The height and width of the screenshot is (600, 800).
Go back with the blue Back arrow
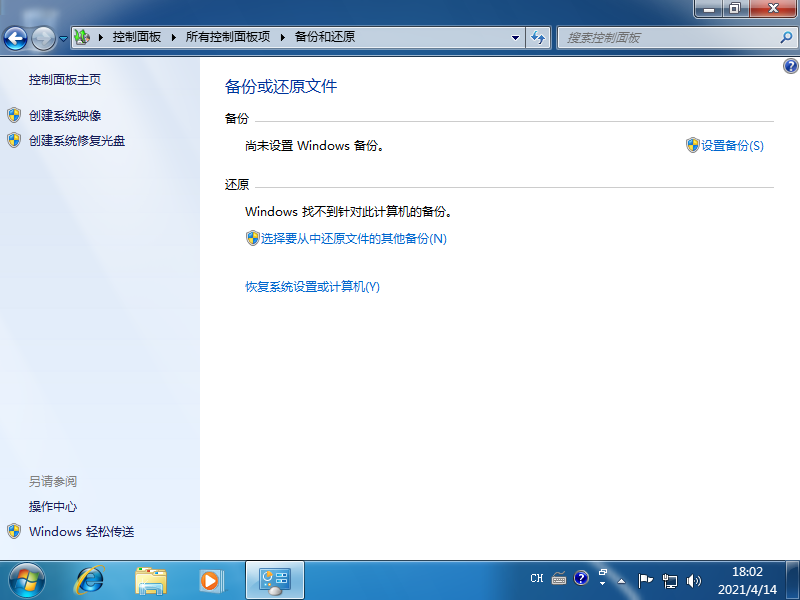coord(15,38)
